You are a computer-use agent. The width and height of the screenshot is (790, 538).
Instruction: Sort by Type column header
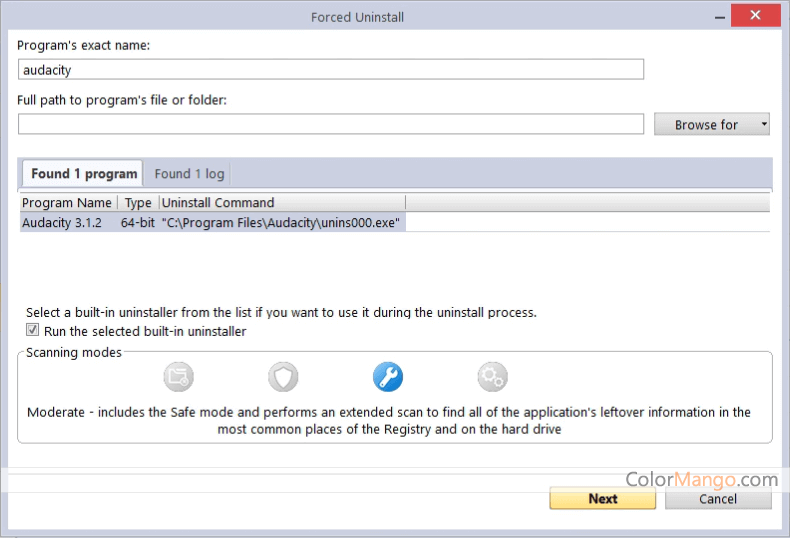(x=138, y=203)
